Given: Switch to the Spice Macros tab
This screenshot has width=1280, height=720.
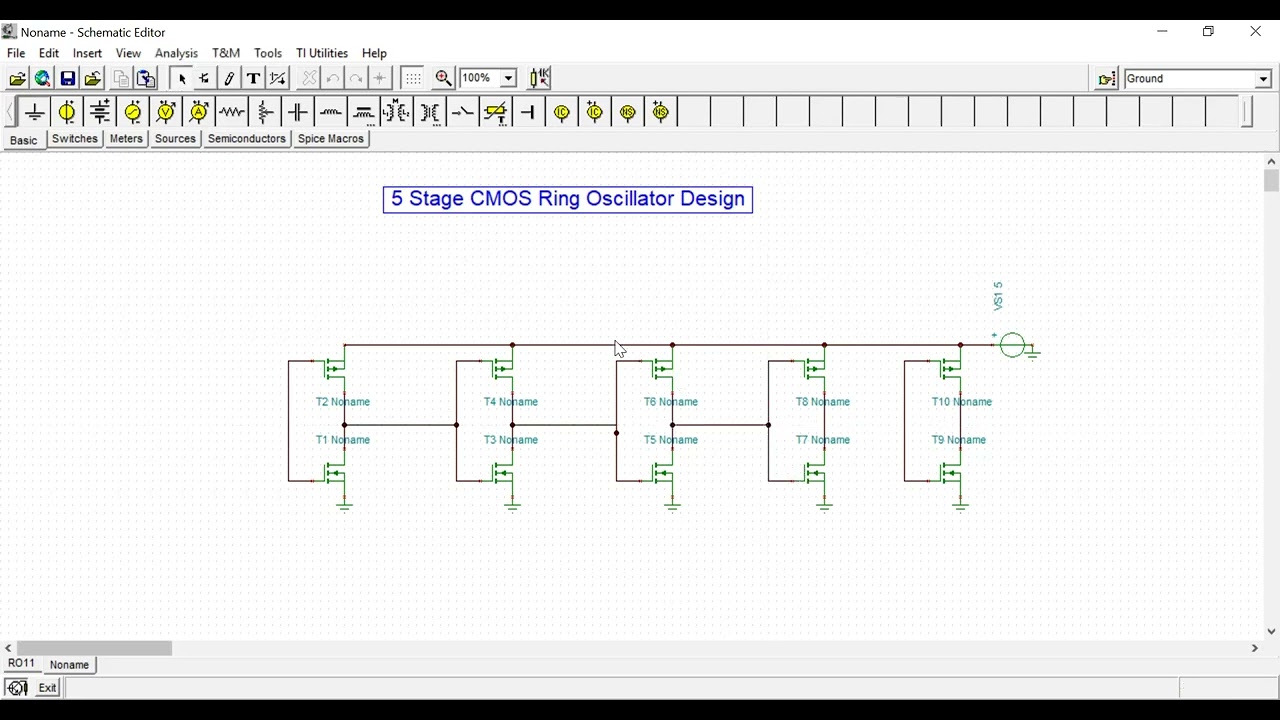Looking at the screenshot, I should pos(331,139).
